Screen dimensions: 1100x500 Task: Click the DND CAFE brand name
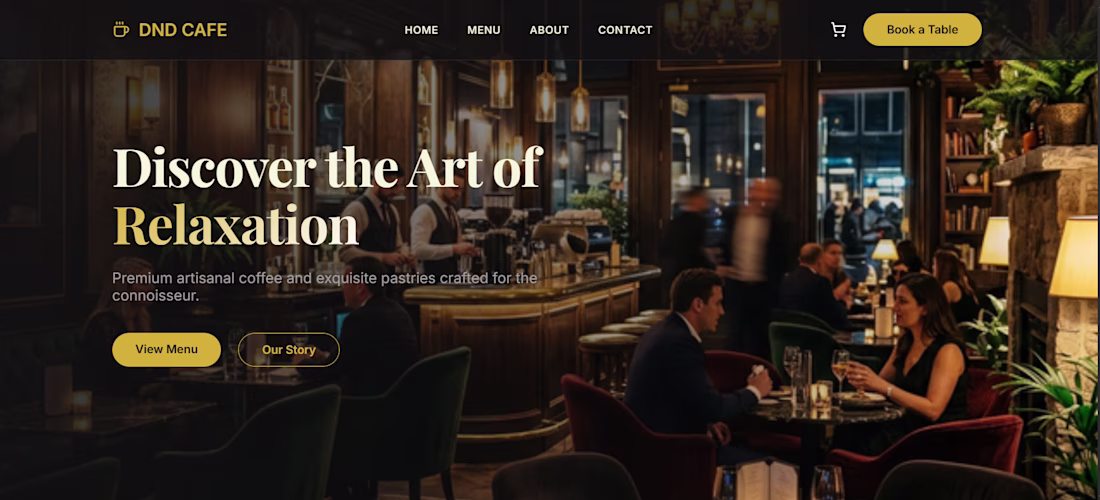click(x=182, y=30)
